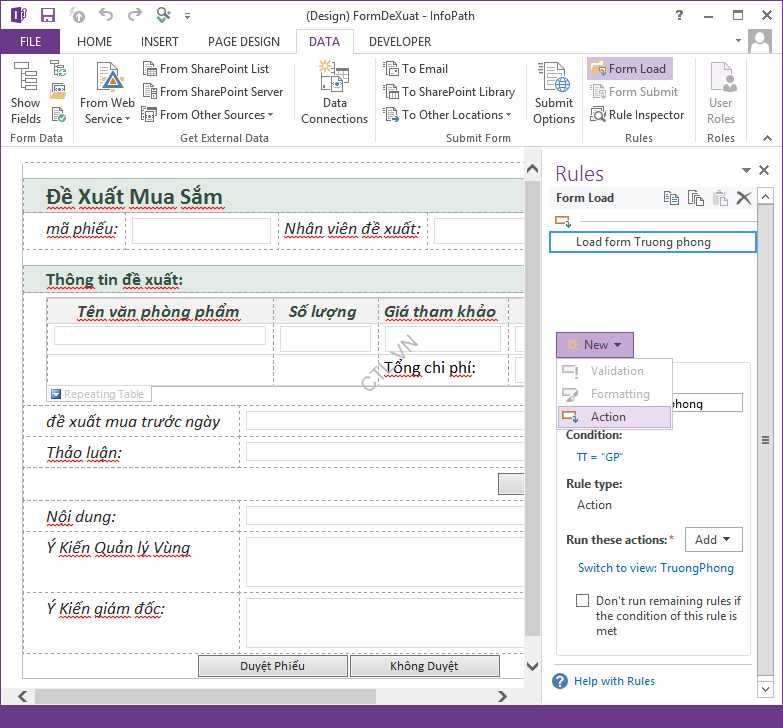Expand the To Other Locations dropdown

(456, 115)
